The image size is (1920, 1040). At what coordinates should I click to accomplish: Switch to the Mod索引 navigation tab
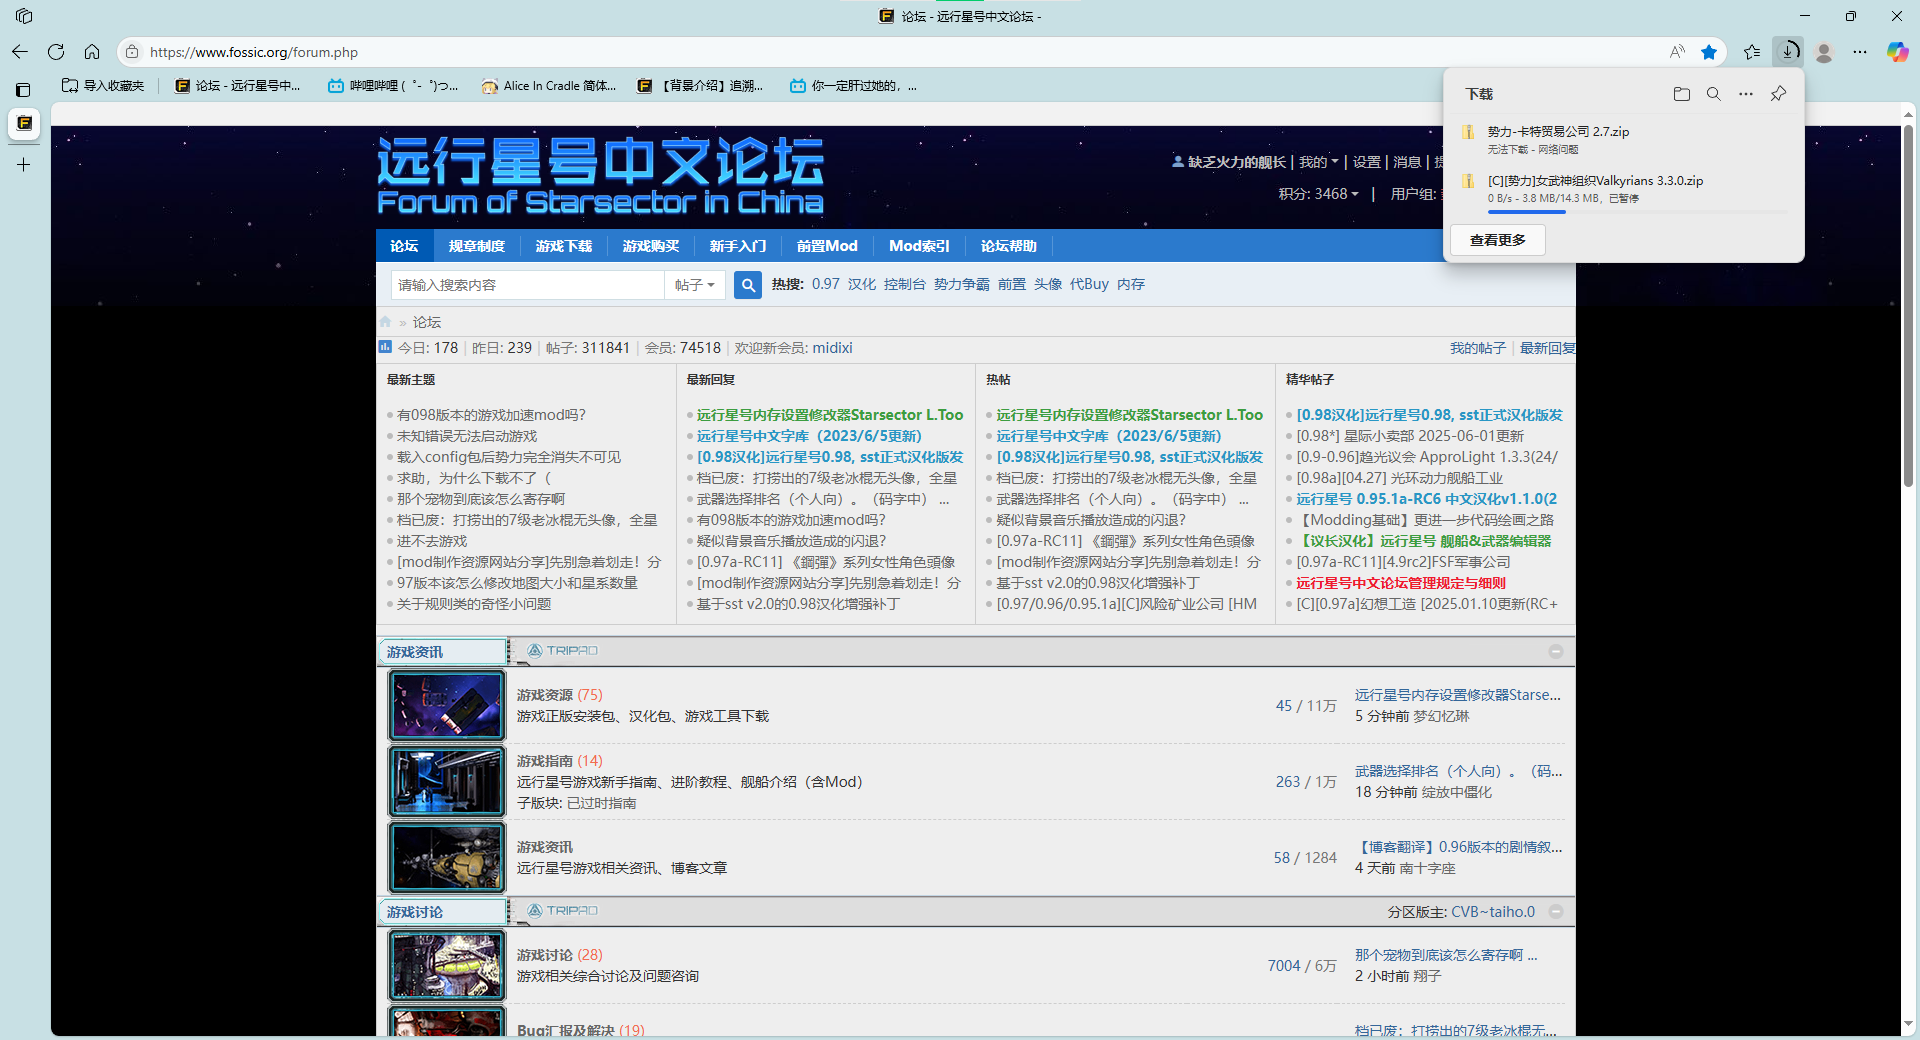pyautogui.click(x=919, y=246)
